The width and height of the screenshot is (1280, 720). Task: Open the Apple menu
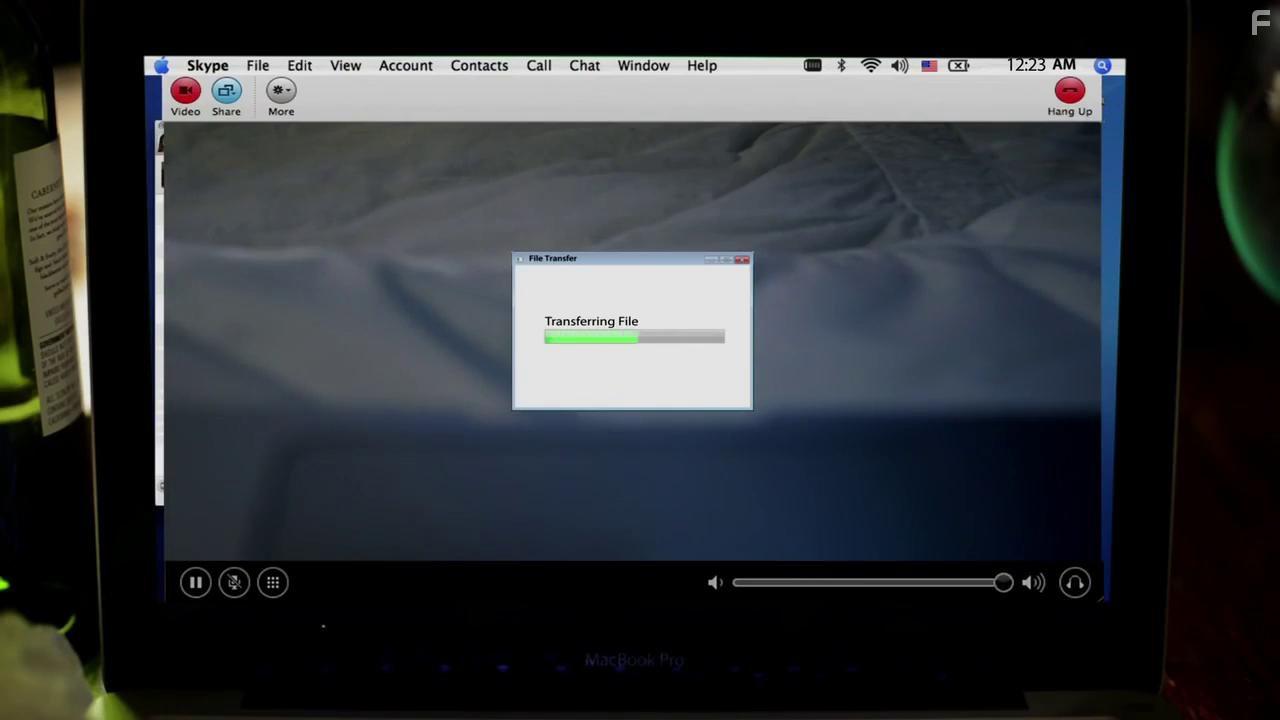[162, 66]
